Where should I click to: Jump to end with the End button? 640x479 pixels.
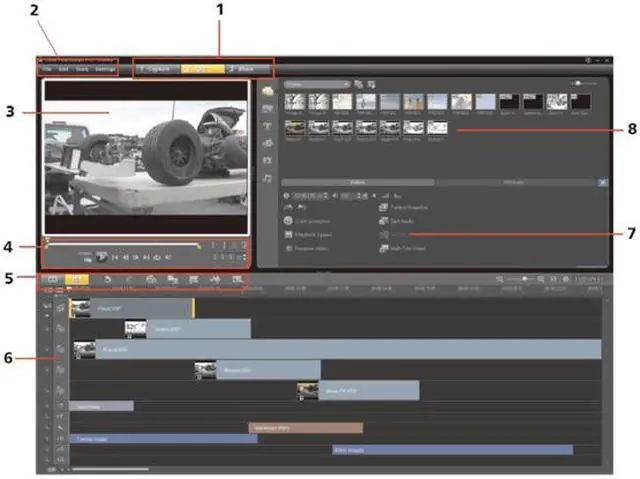146,257
